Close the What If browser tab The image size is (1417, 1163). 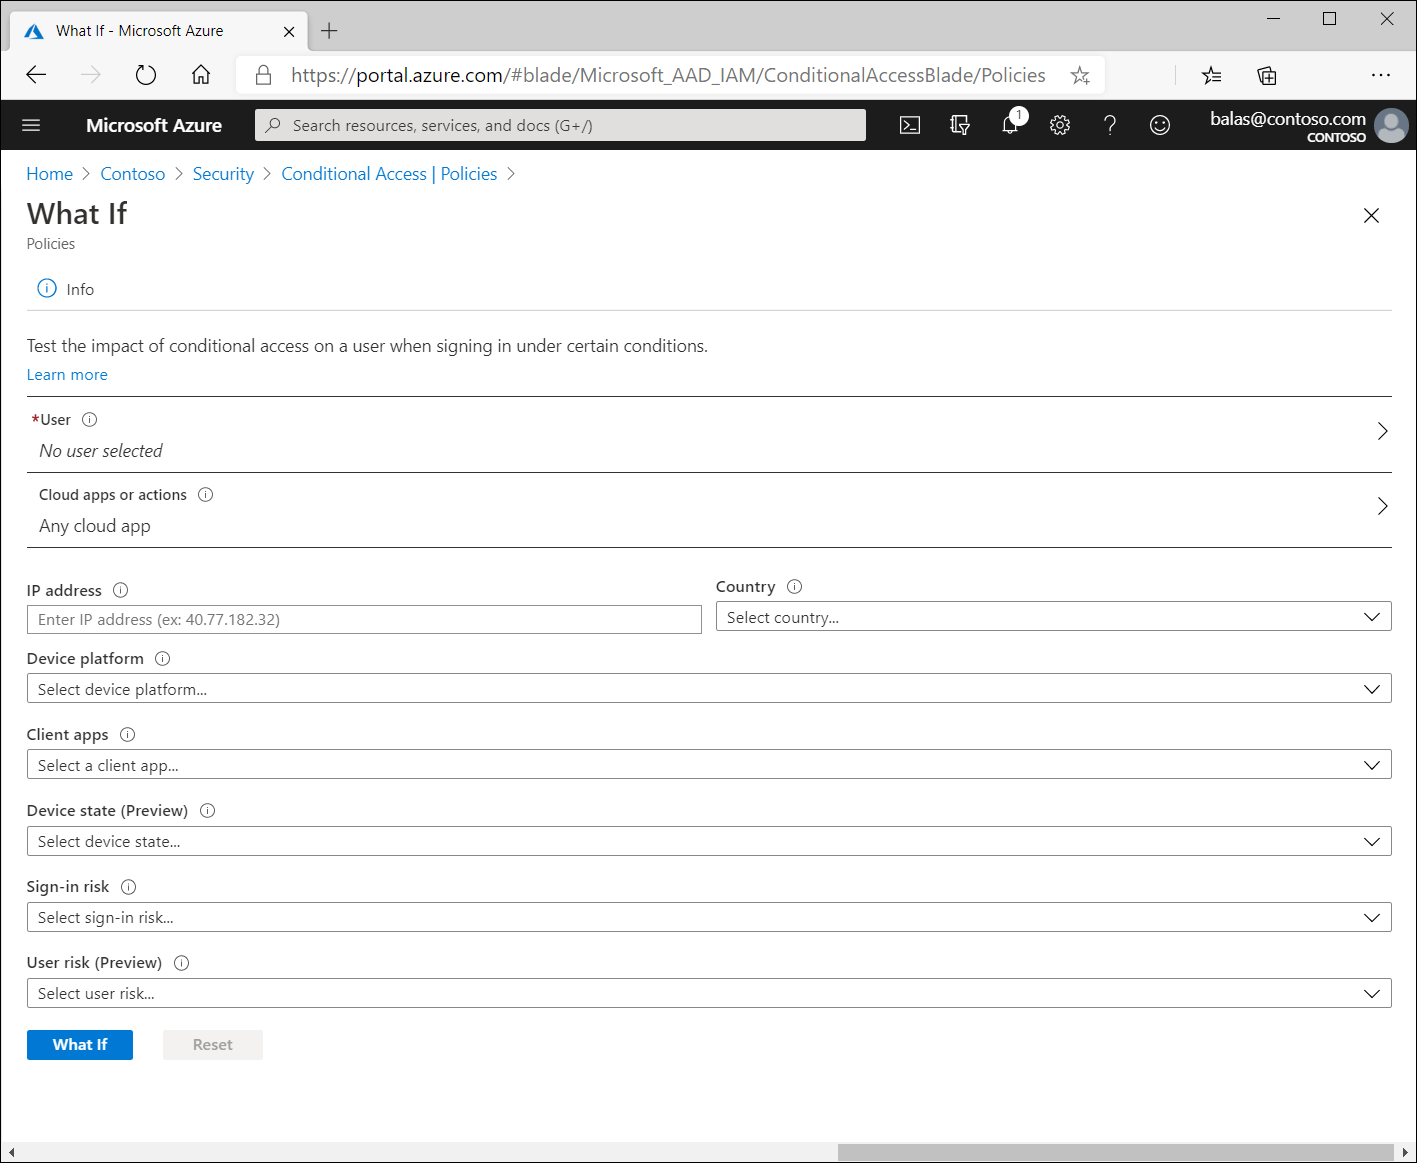289,32
